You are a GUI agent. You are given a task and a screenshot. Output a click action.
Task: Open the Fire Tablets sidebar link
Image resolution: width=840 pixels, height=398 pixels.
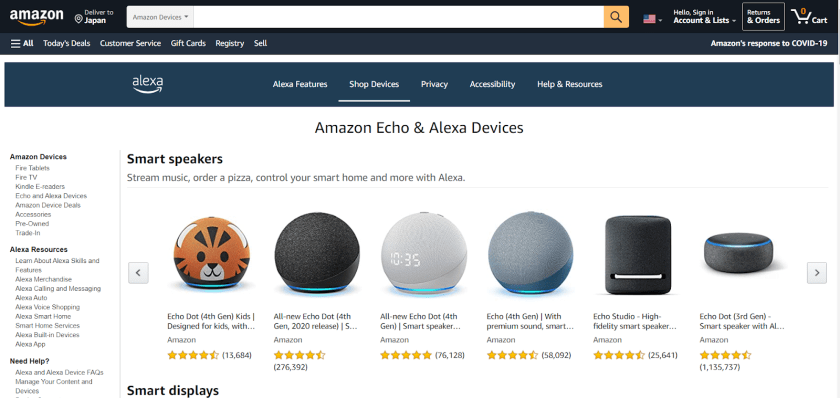click(32, 168)
